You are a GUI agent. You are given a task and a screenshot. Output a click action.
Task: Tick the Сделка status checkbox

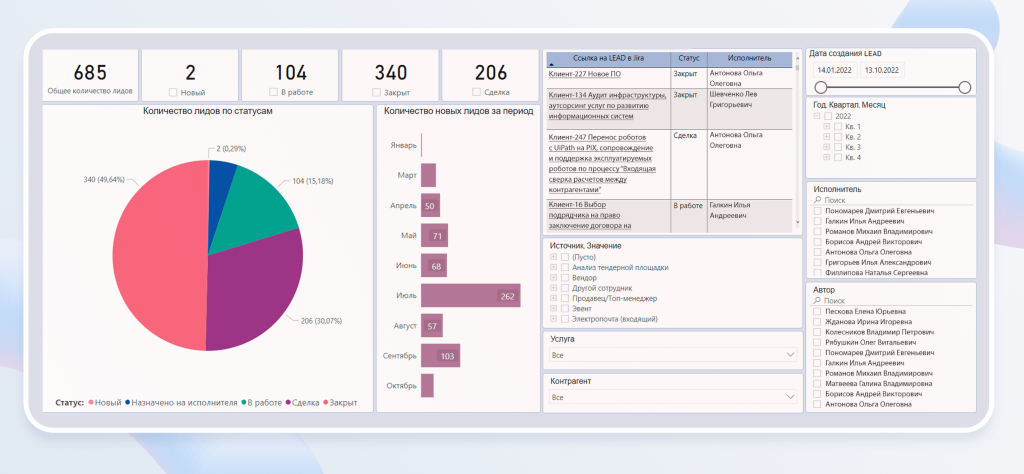(476, 93)
